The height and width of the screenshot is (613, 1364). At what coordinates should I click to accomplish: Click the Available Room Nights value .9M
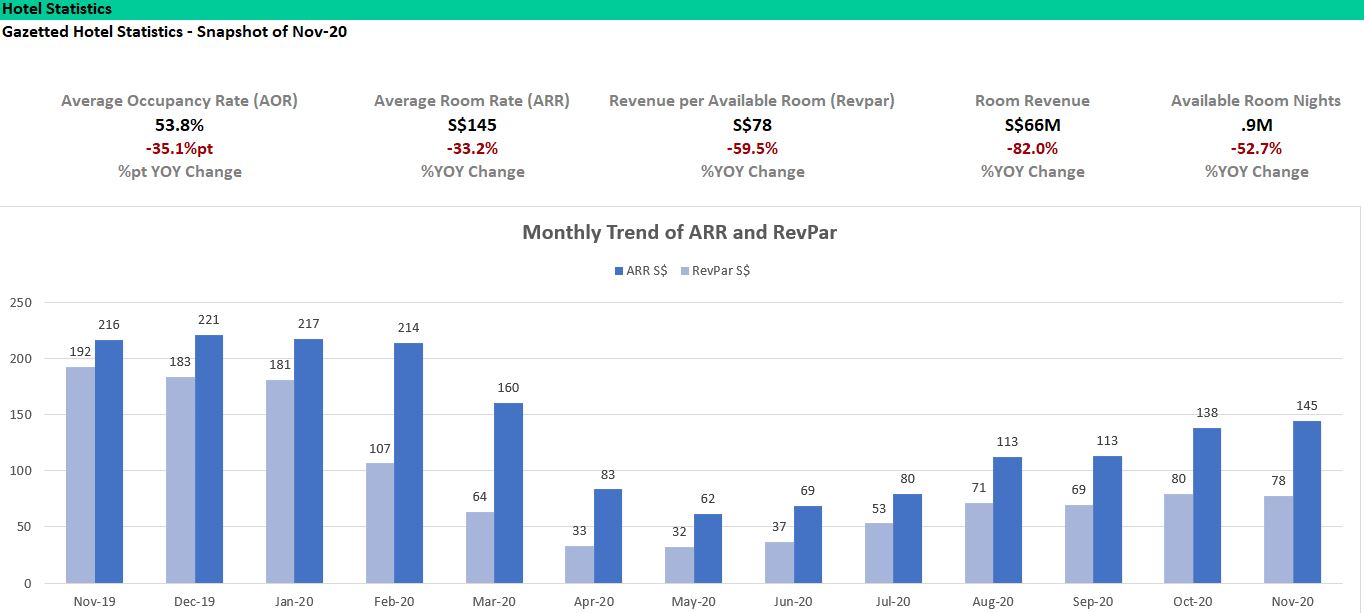[1256, 125]
